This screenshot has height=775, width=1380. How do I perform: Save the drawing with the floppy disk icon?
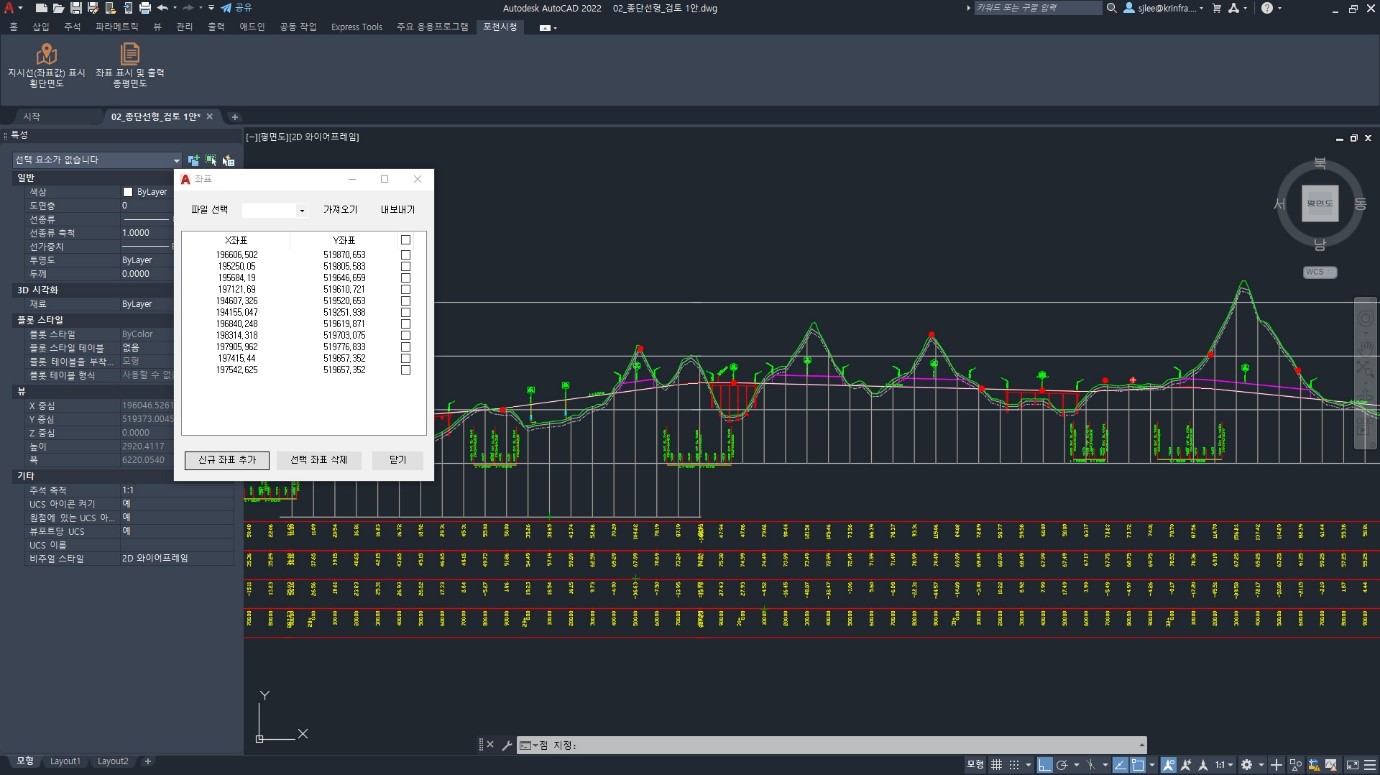tap(76, 8)
